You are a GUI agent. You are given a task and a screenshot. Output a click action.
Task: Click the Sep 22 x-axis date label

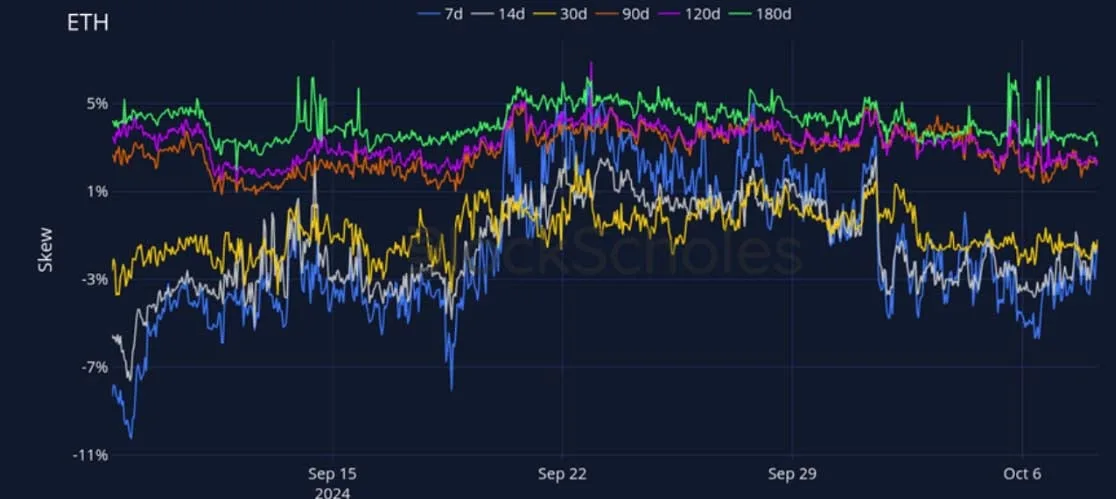click(x=562, y=475)
